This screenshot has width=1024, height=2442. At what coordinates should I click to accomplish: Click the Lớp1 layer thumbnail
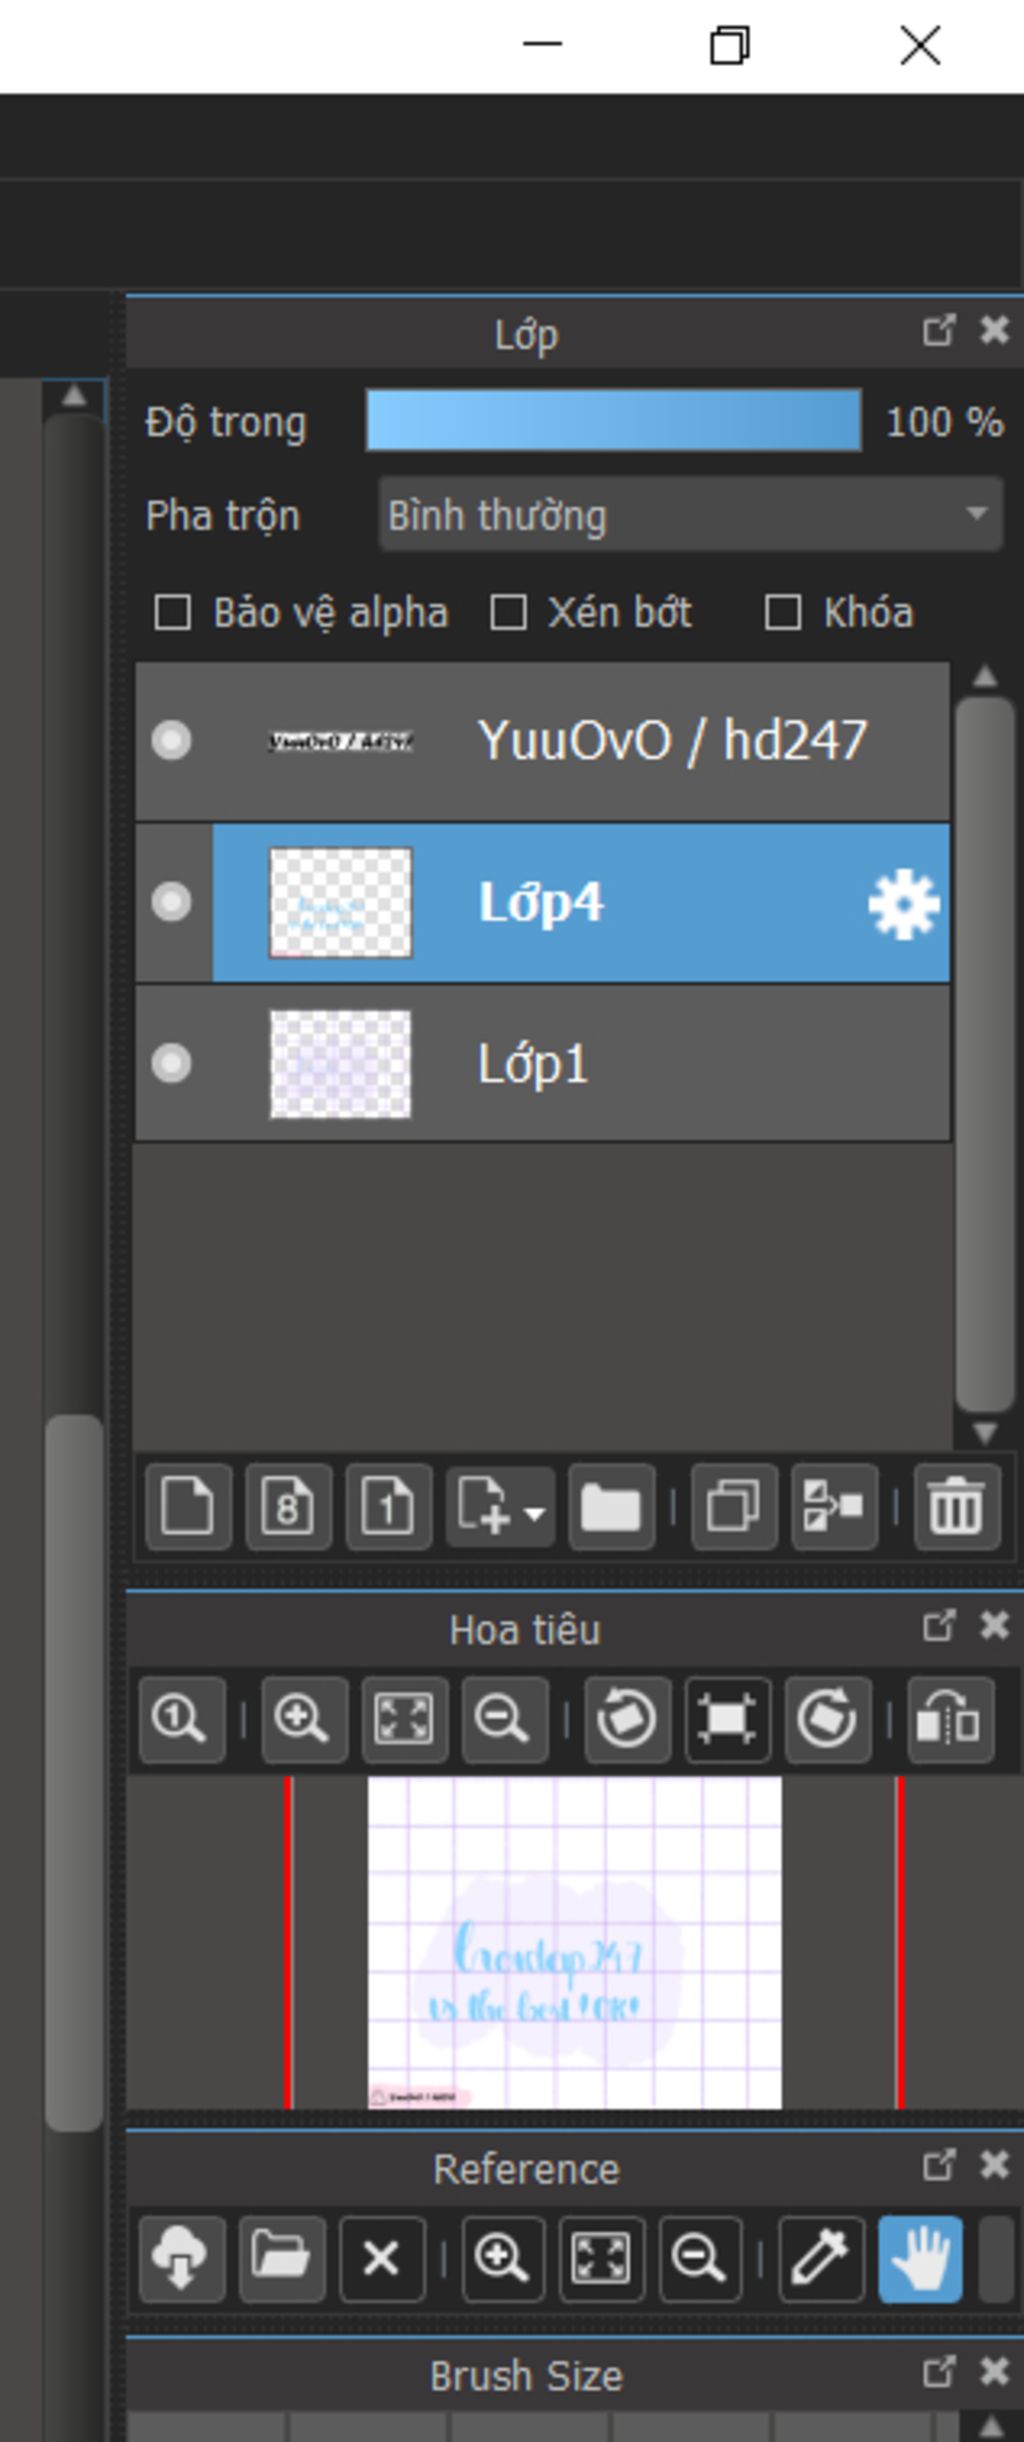(340, 1063)
